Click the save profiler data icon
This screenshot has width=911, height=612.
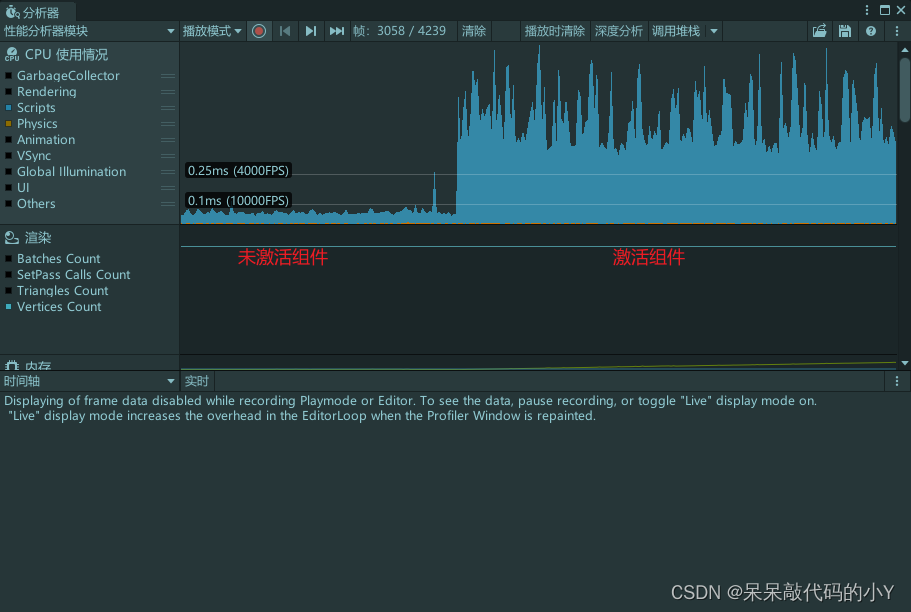845,31
